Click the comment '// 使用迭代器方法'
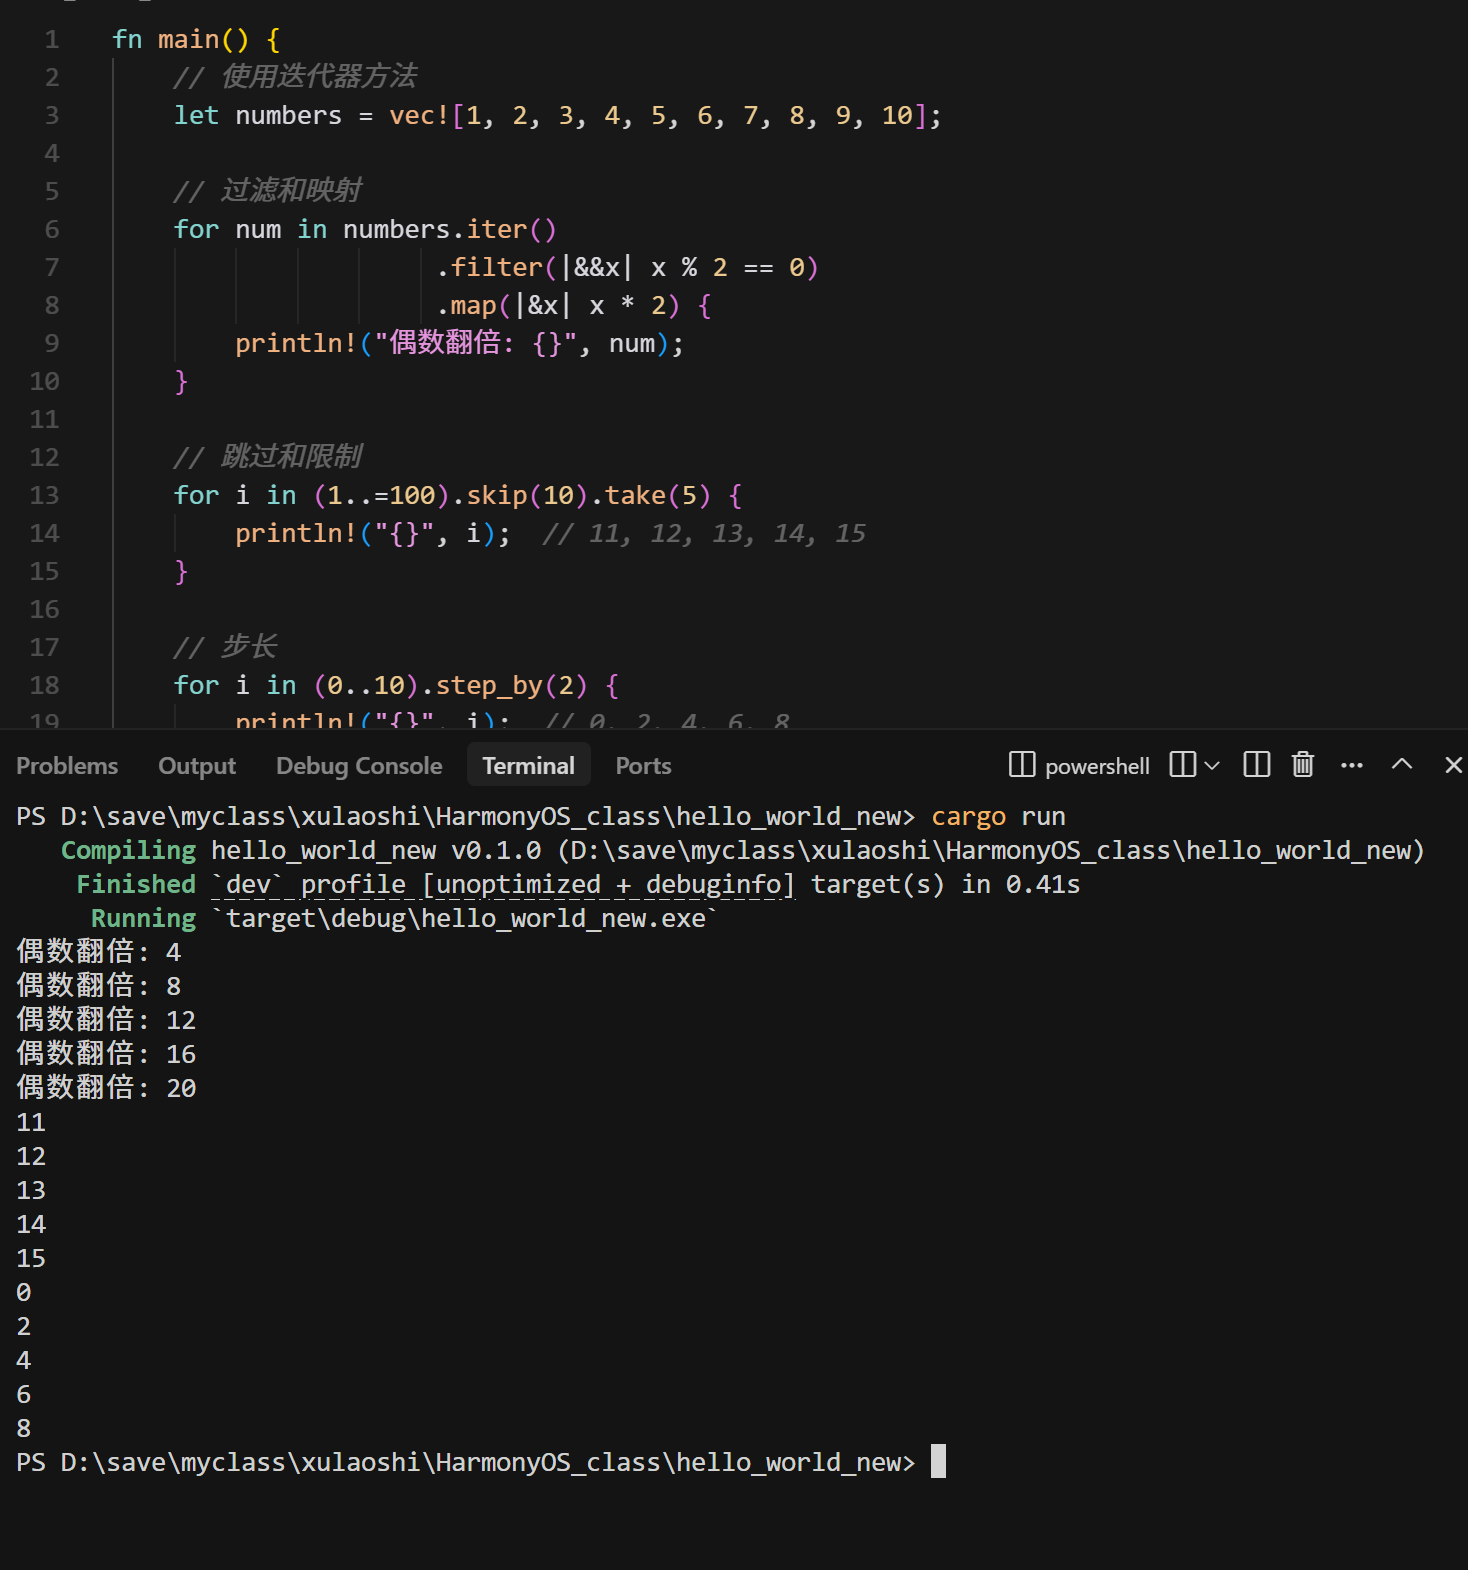This screenshot has height=1570, width=1468. point(295,78)
